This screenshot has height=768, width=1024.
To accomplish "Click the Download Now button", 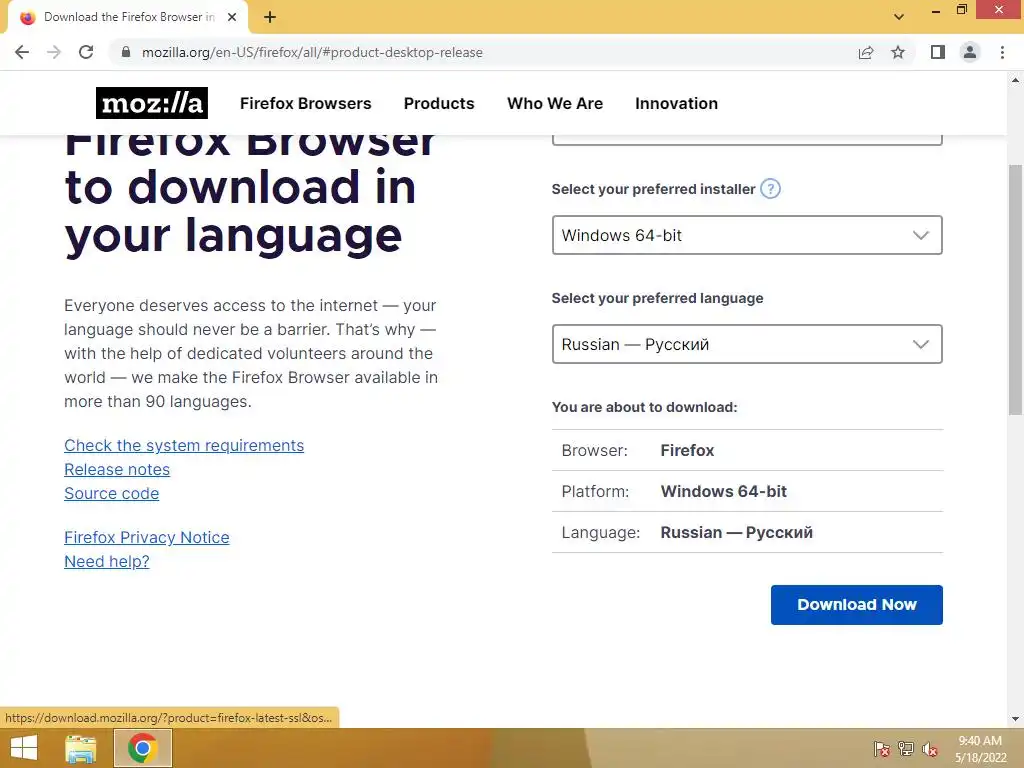I will [x=857, y=605].
